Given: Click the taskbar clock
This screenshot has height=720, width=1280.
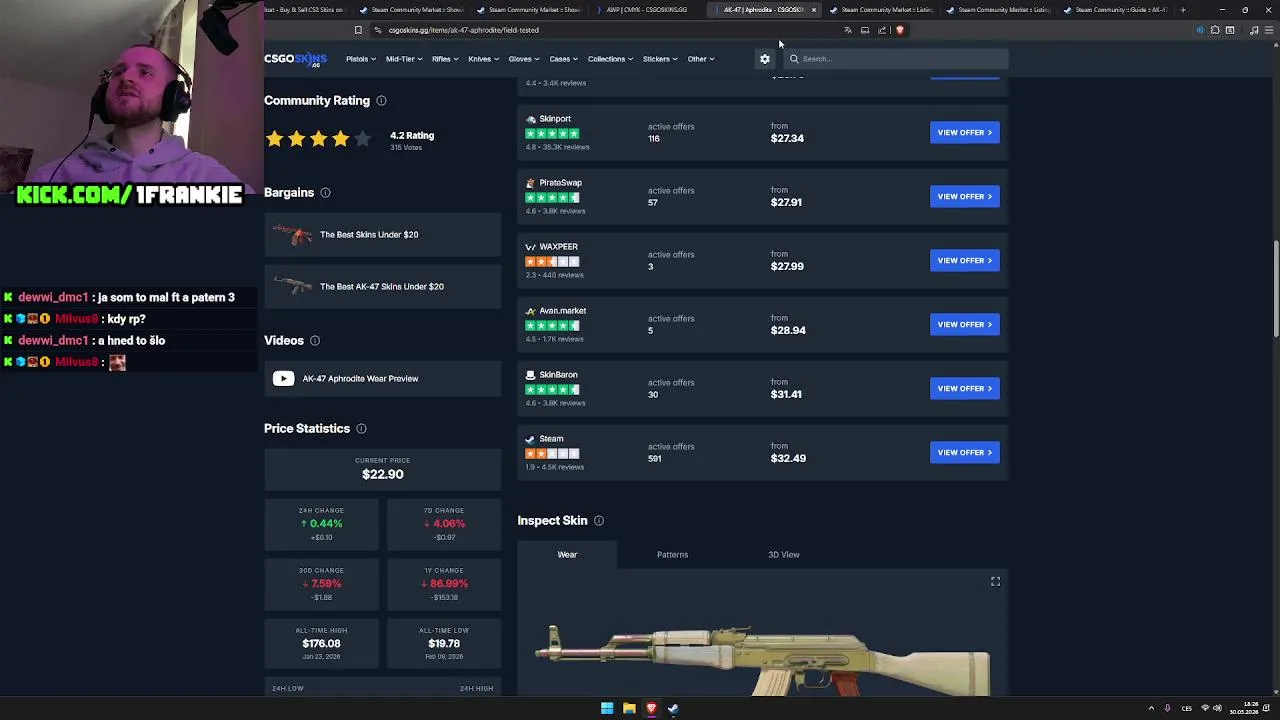Looking at the screenshot, I should [x=1245, y=708].
